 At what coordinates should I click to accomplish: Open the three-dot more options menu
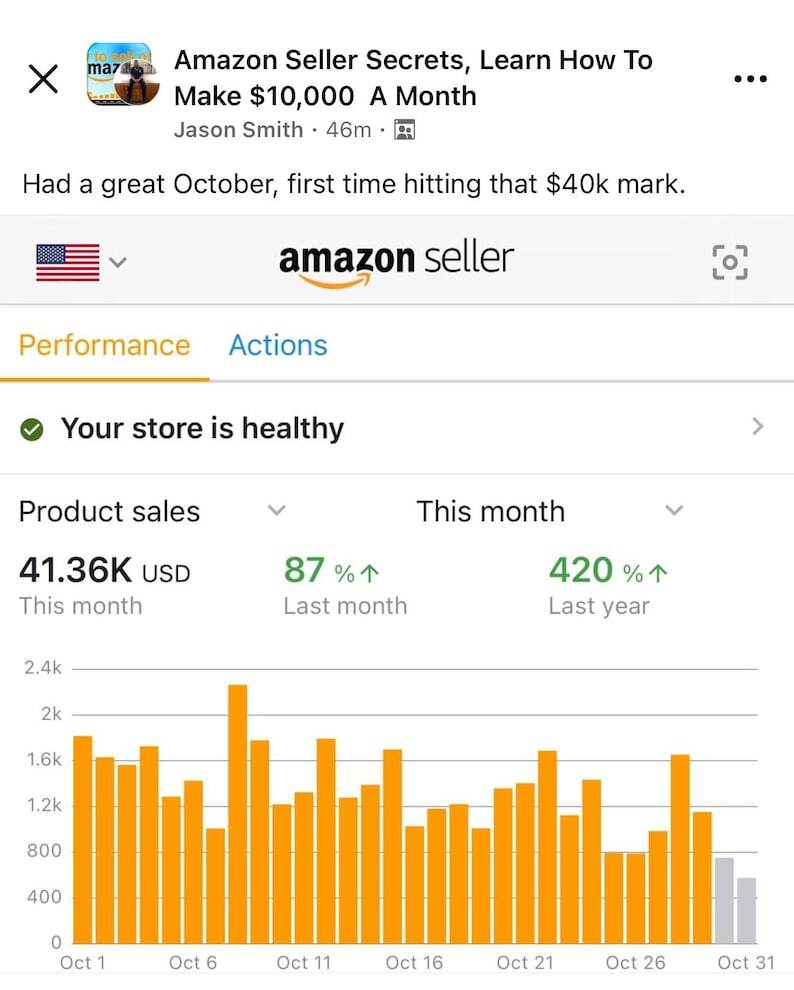point(749,80)
